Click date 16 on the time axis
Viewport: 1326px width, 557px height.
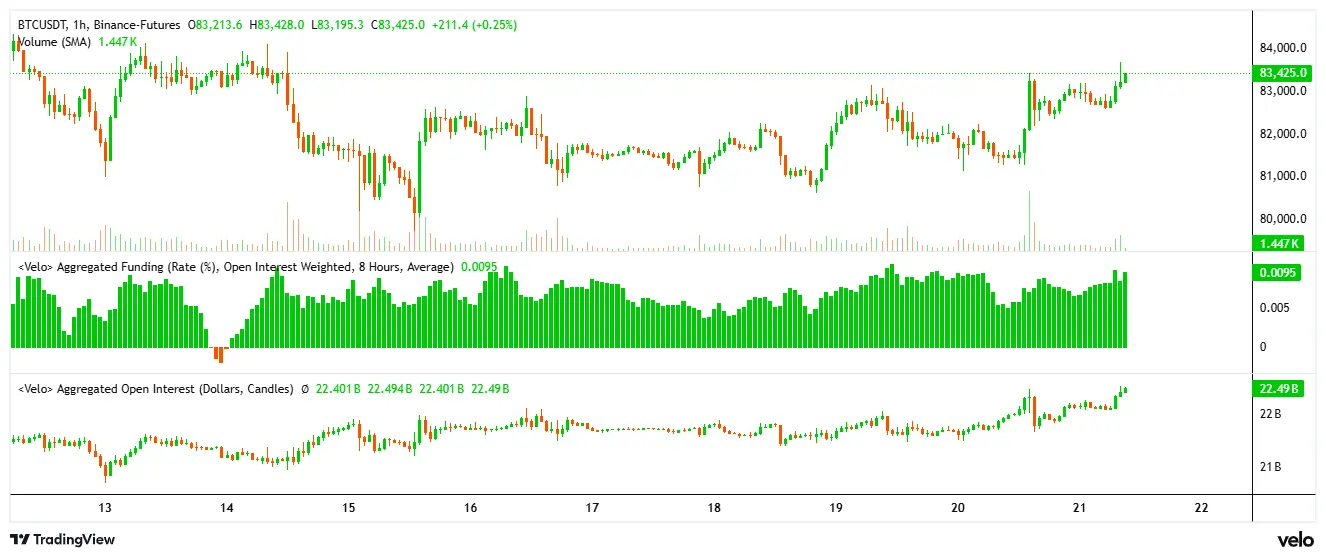point(471,508)
